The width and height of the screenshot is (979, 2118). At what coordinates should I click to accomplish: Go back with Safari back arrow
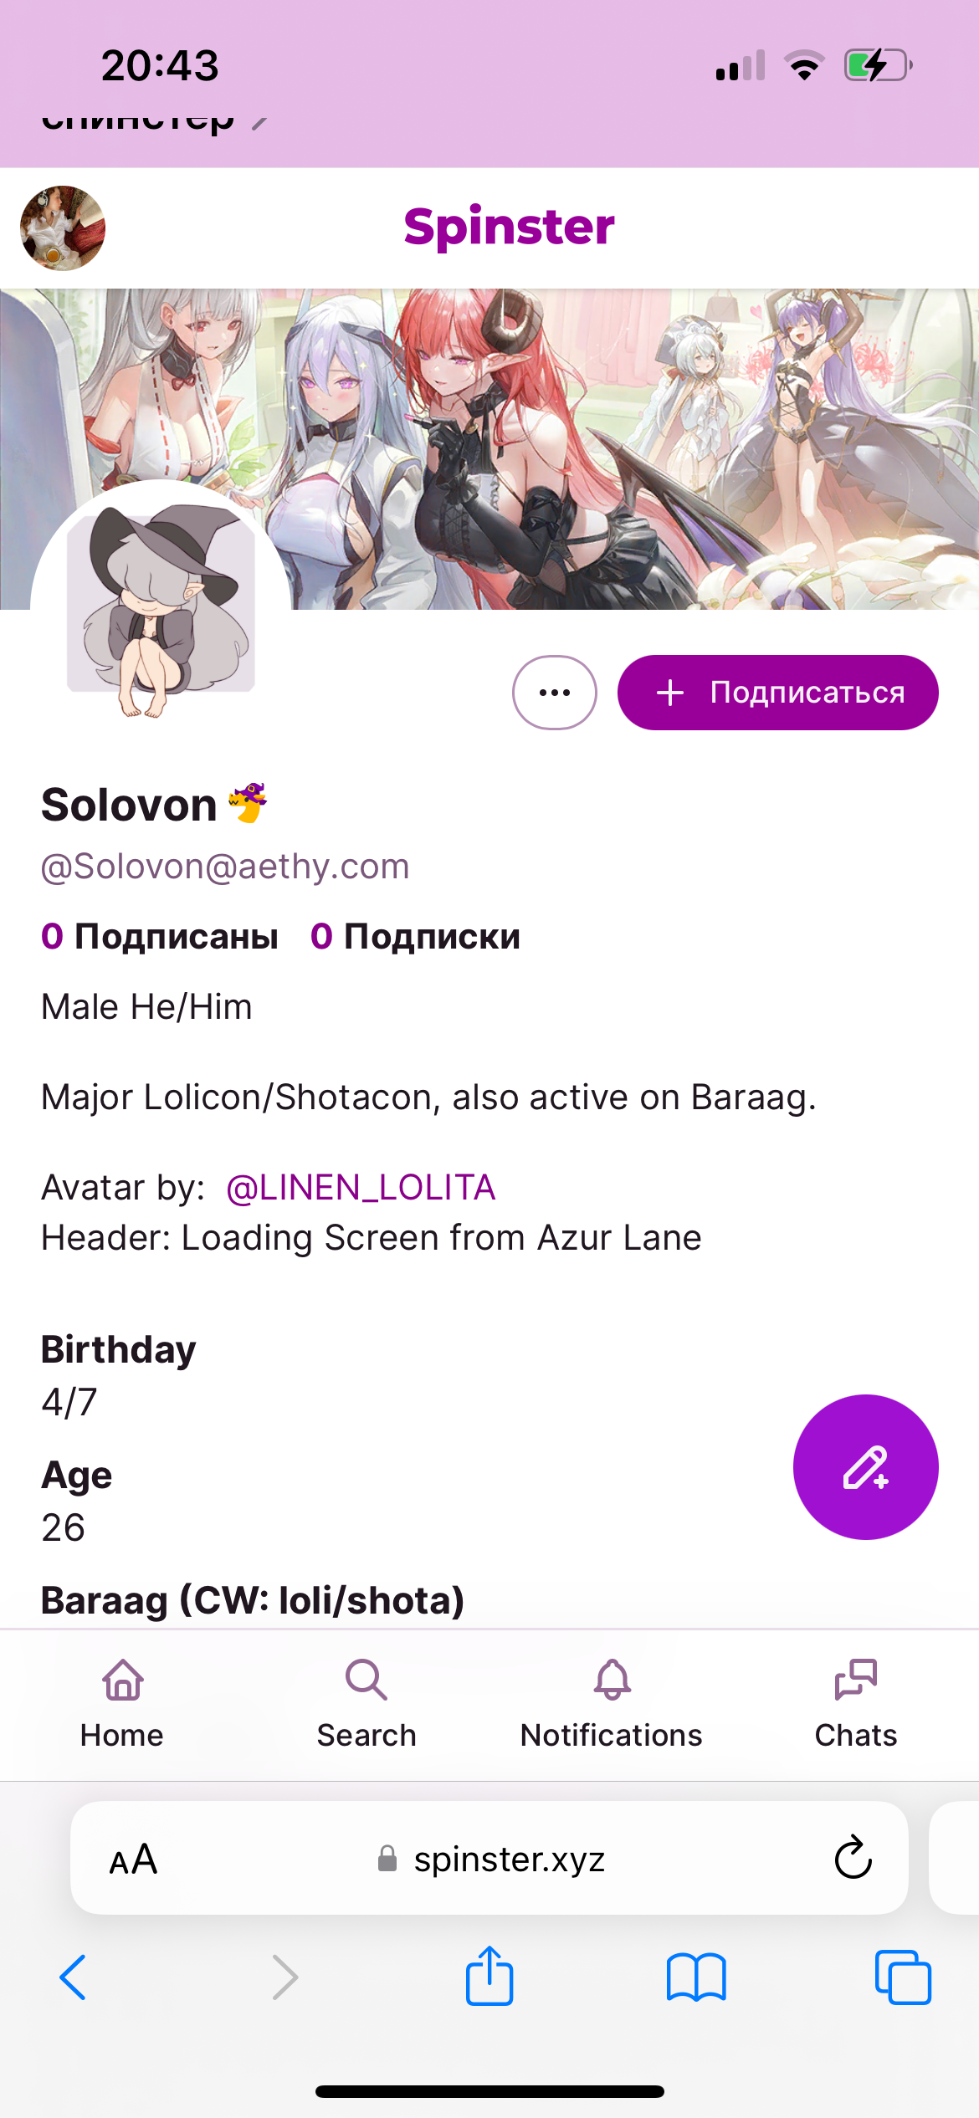pos(73,1977)
